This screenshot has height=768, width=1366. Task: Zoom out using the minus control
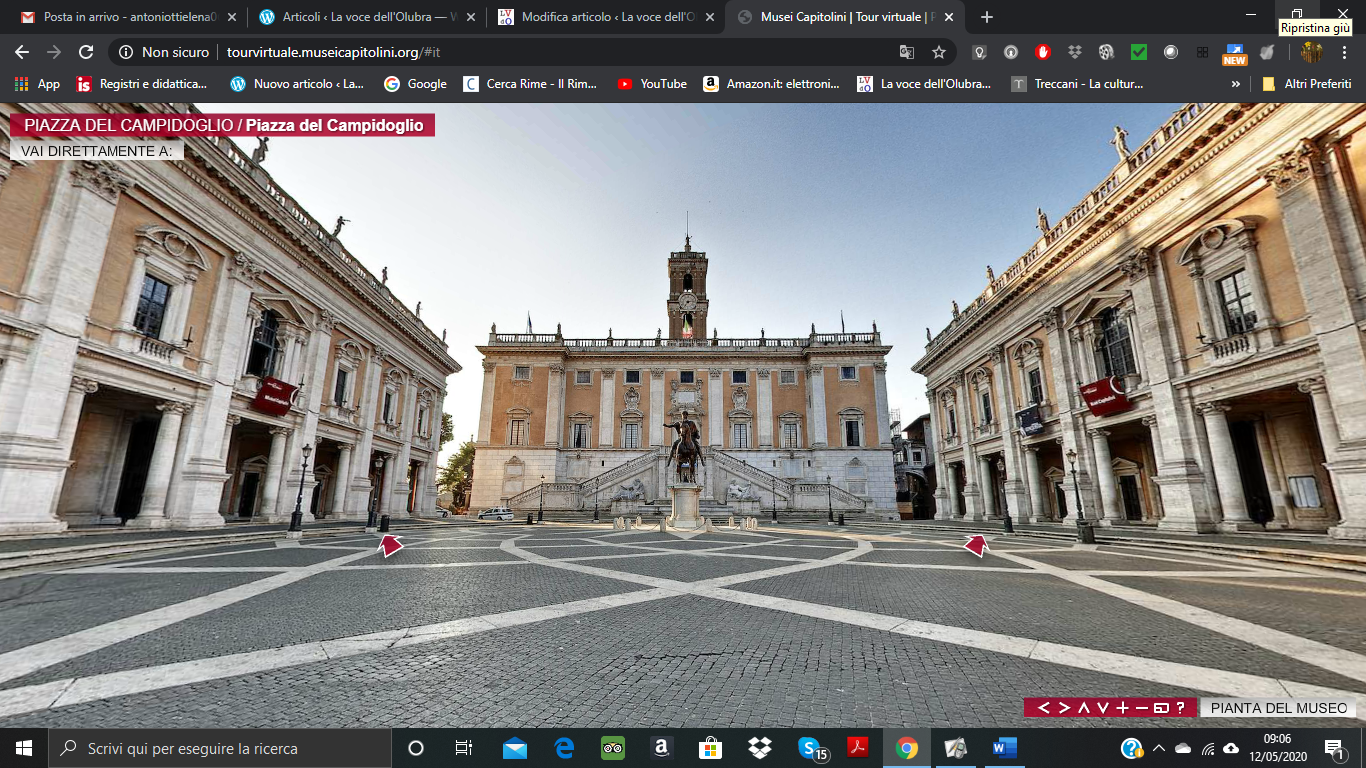[x=1141, y=708]
